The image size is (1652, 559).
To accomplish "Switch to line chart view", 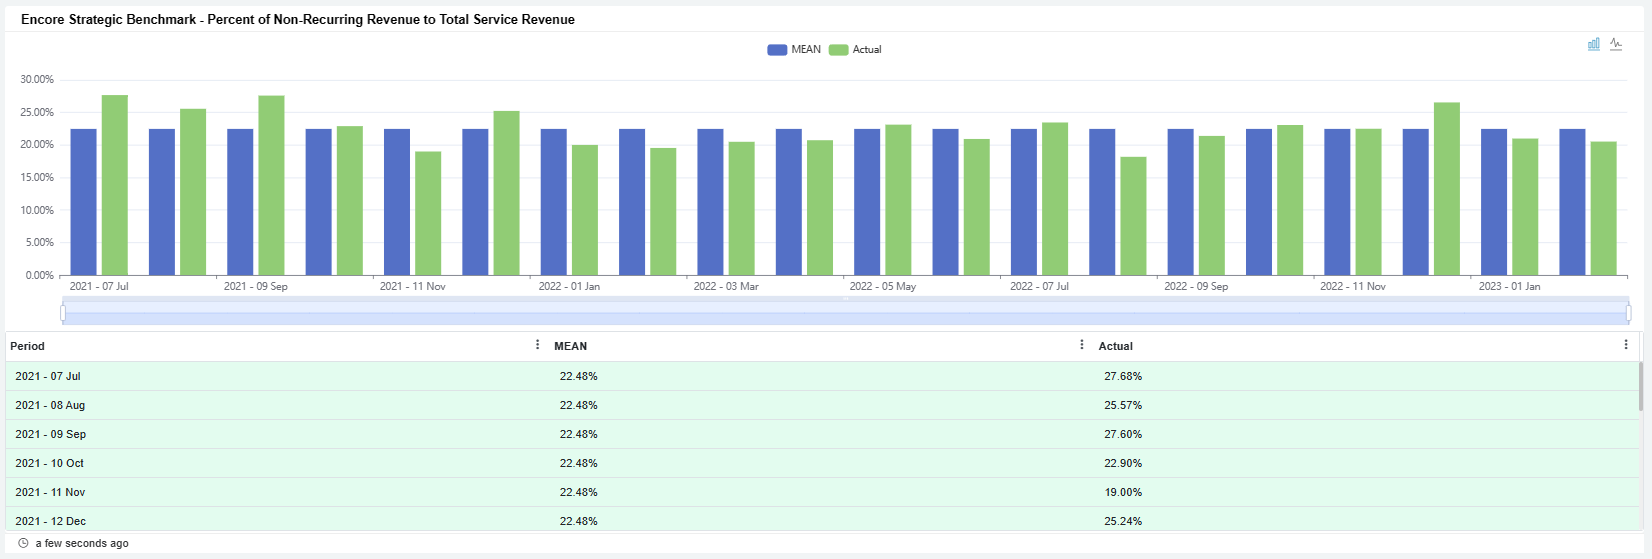I will pos(1616,44).
